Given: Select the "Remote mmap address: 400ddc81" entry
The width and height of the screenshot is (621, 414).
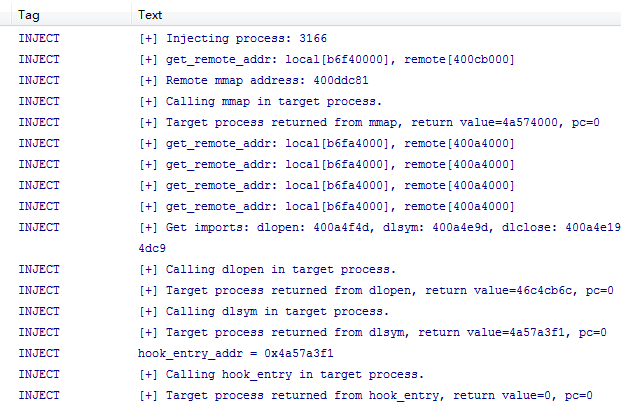Looking at the screenshot, I should tap(253, 80).
